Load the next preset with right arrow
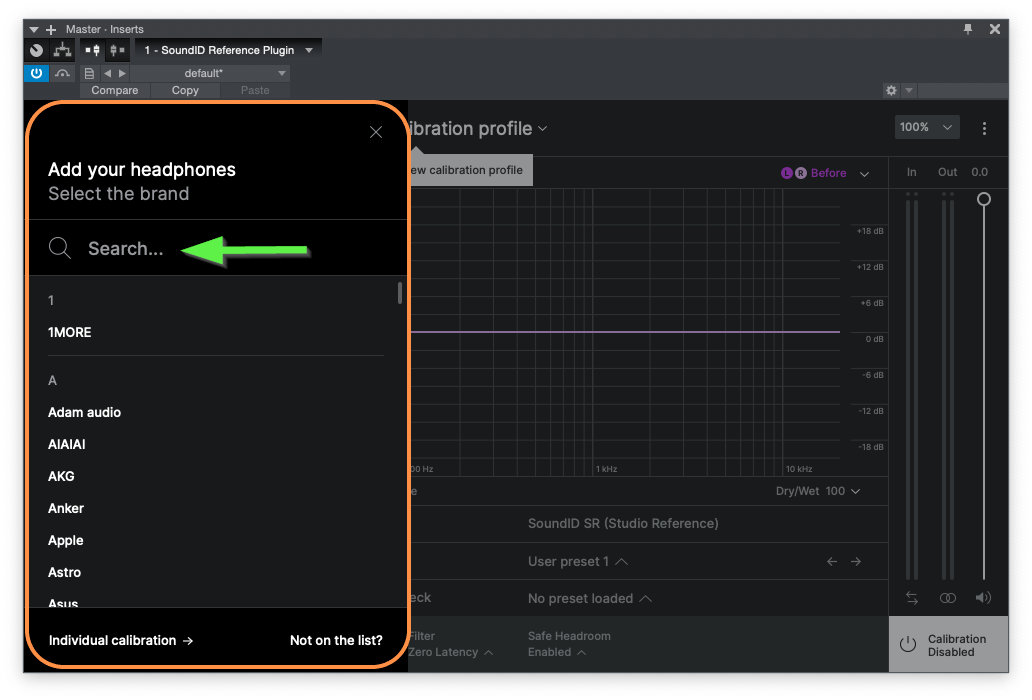This screenshot has height=700, width=1032. [x=122, y=73]
